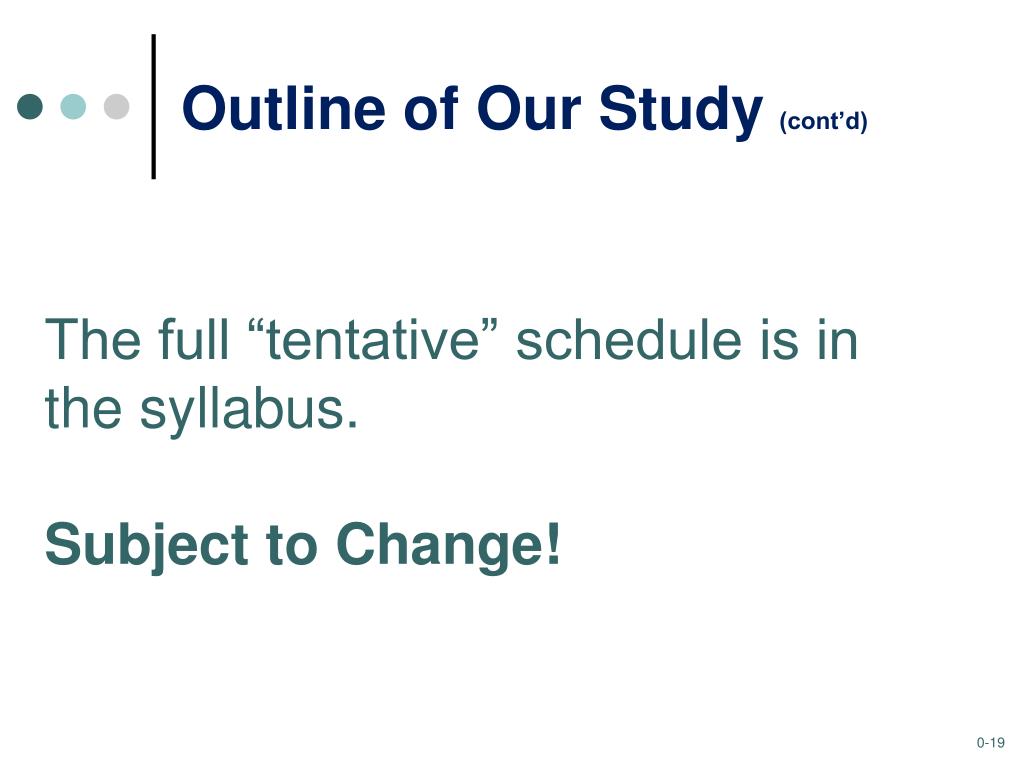Screen dimensions: 1024x768
Task: Click the word "the" before syllabus
Action: pos(83,409)
